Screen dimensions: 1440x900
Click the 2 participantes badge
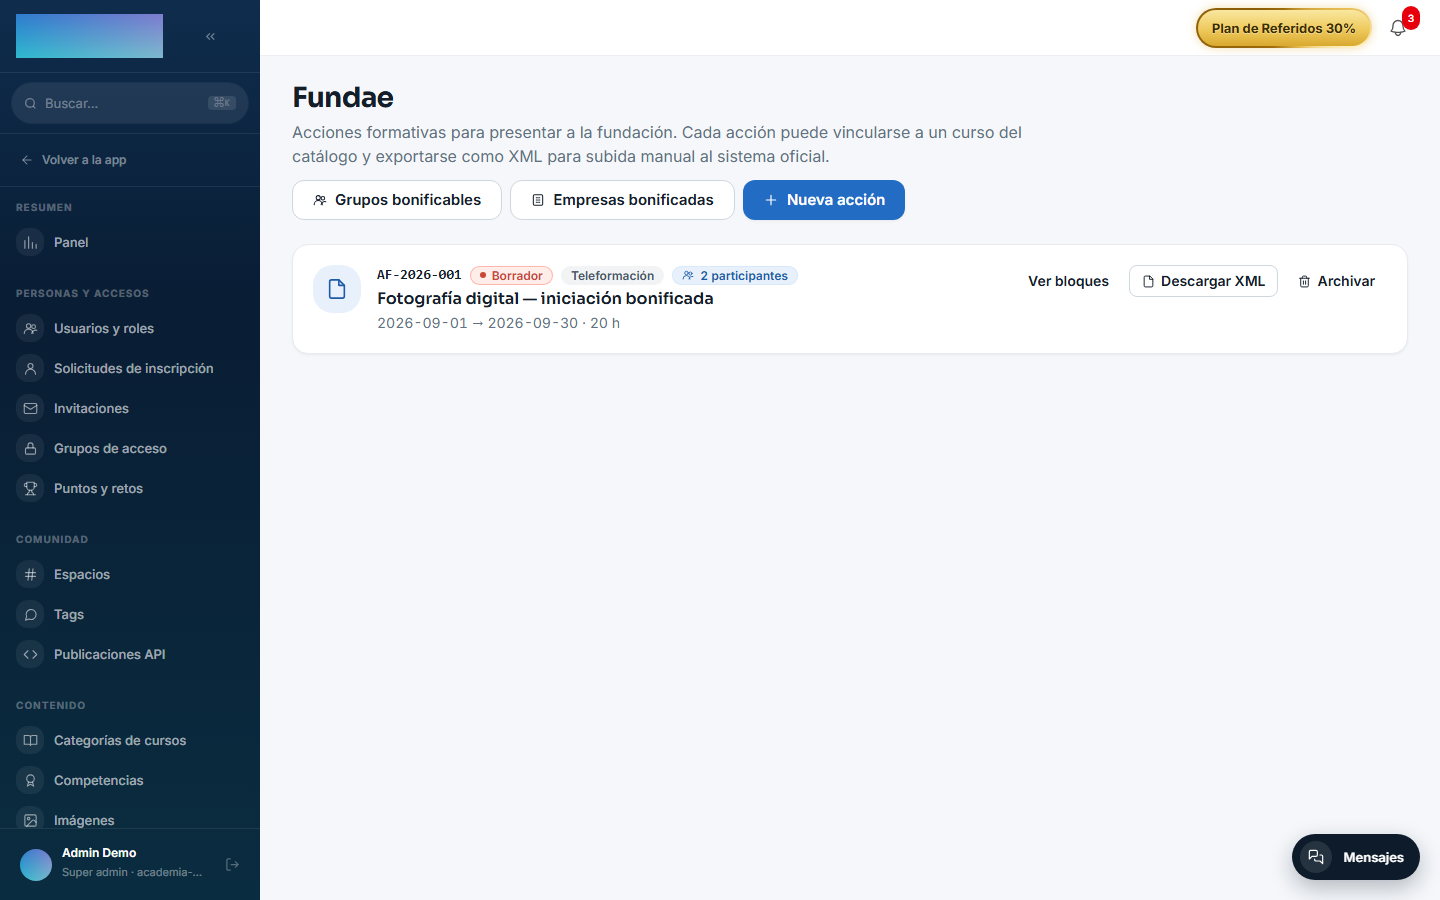point(735,276)
